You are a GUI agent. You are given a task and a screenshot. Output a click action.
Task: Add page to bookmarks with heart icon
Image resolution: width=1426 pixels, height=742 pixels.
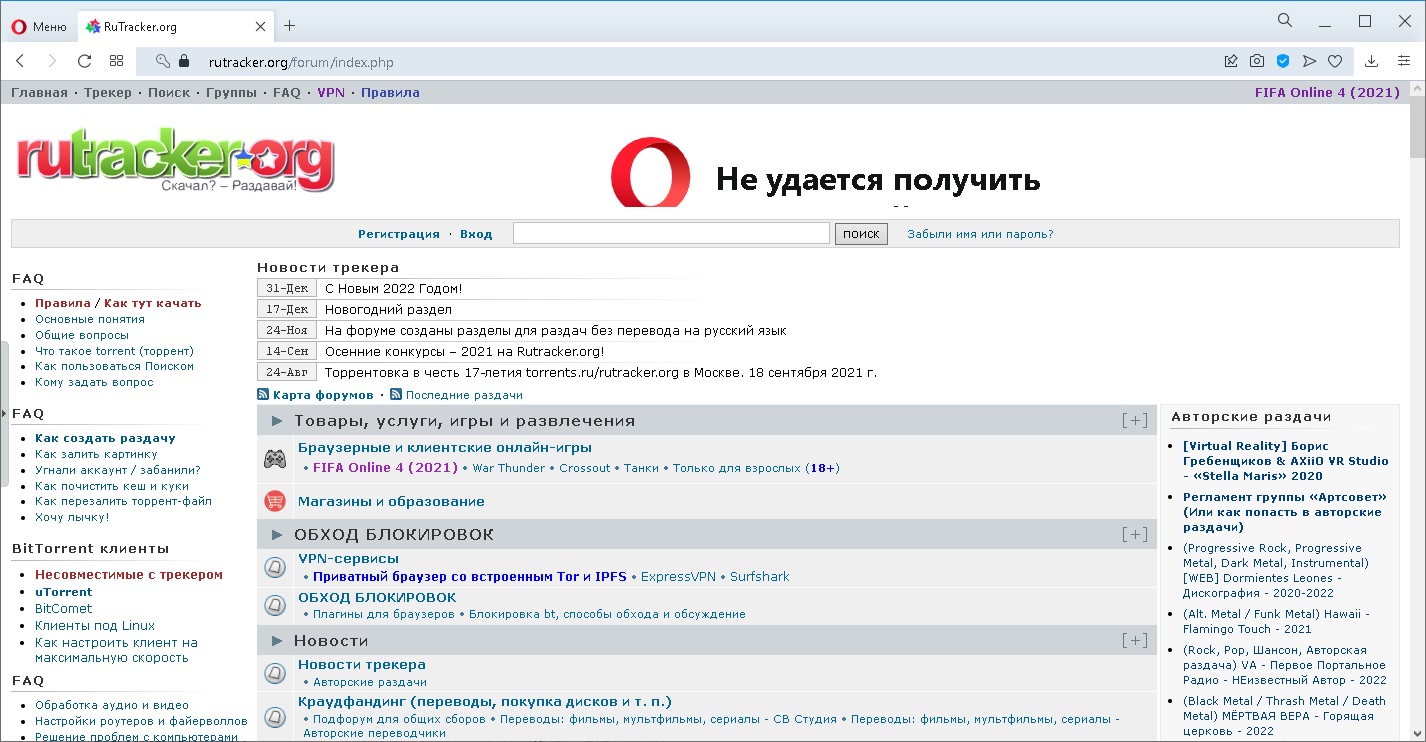coord(1335,61)
